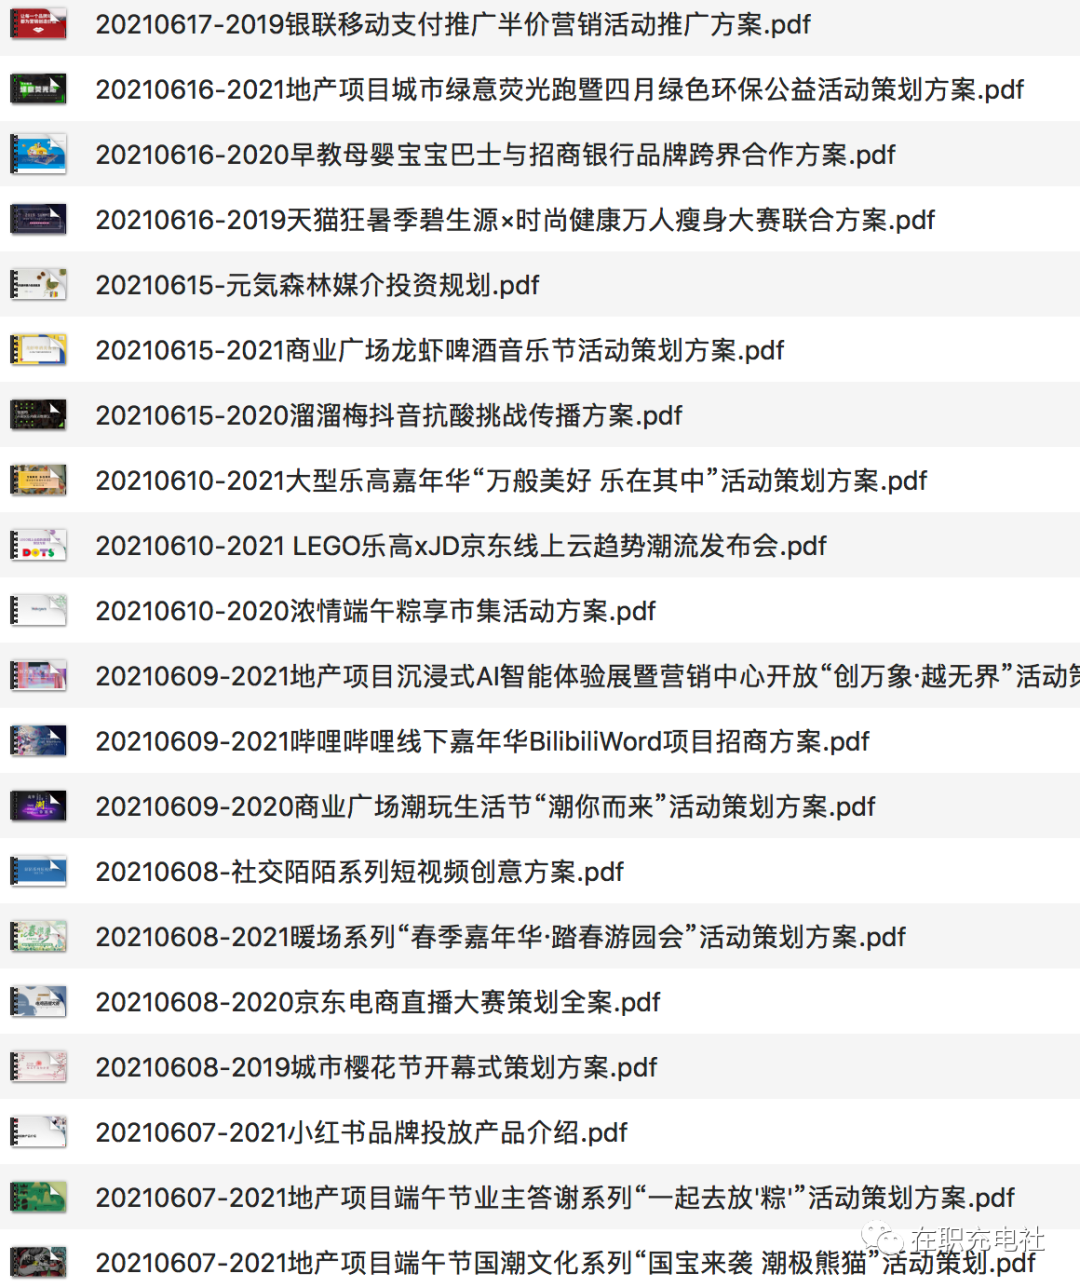
Task: Select 京东电商直播大赛策划全案.pdf
Action: tap(377, 1002)
